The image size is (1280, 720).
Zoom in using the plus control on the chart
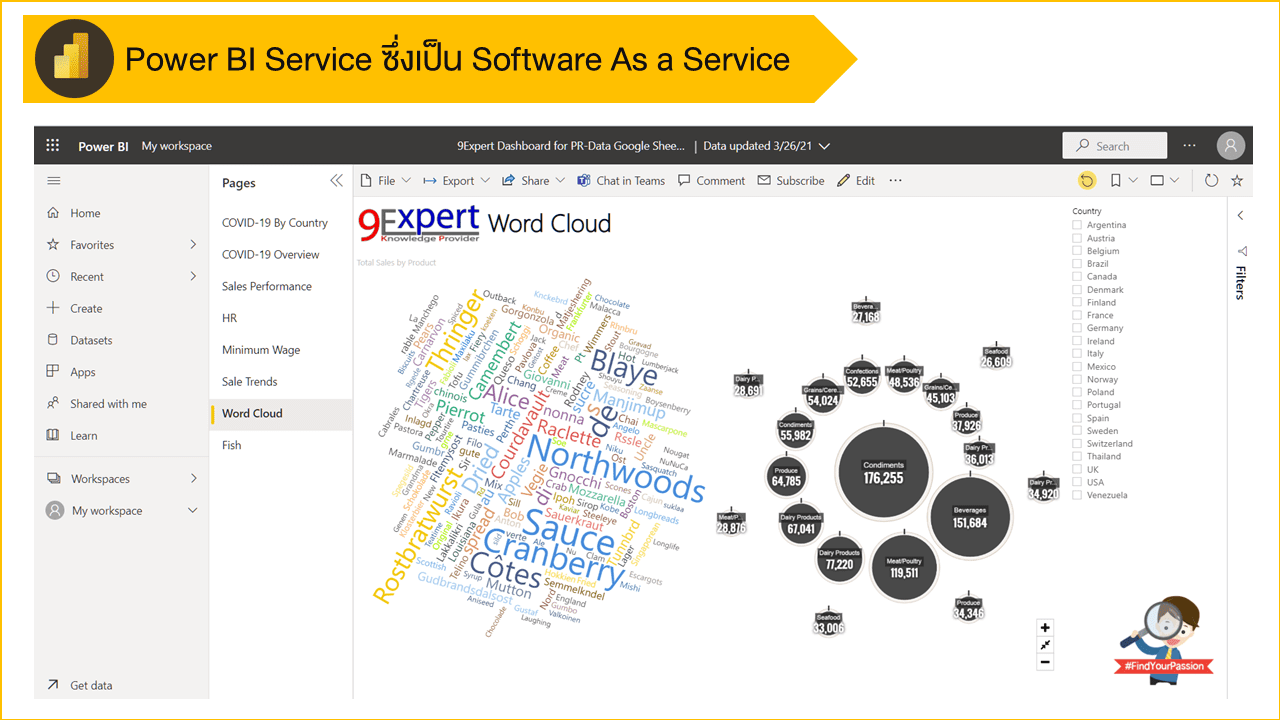pyautogui.click(x=1045, y=628)
